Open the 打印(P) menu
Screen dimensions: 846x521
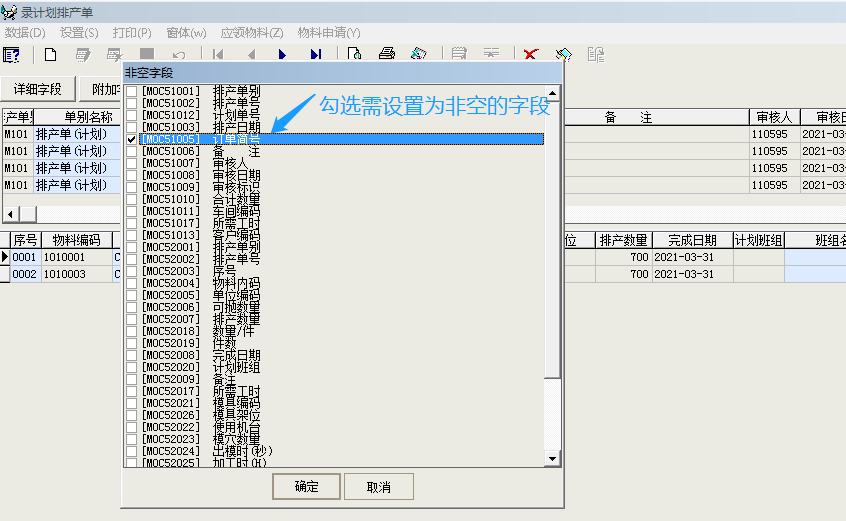[132, 32]
